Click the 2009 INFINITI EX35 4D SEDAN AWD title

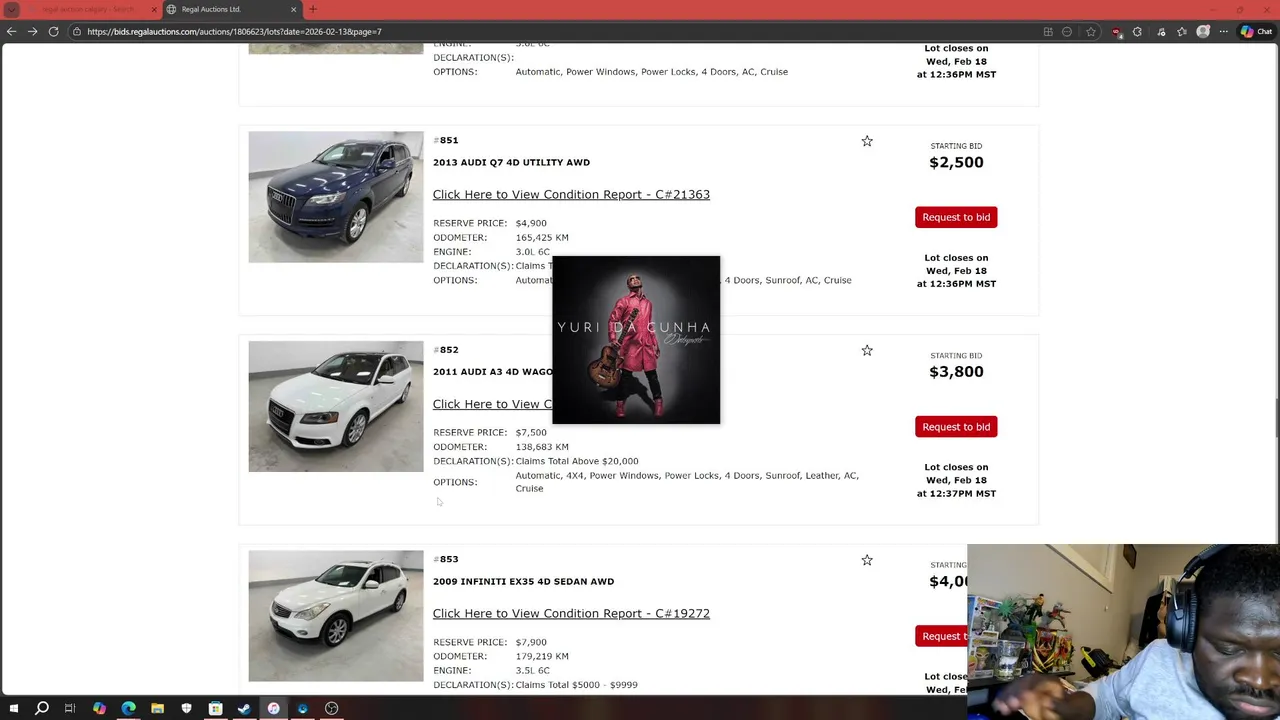pos(523,581)
